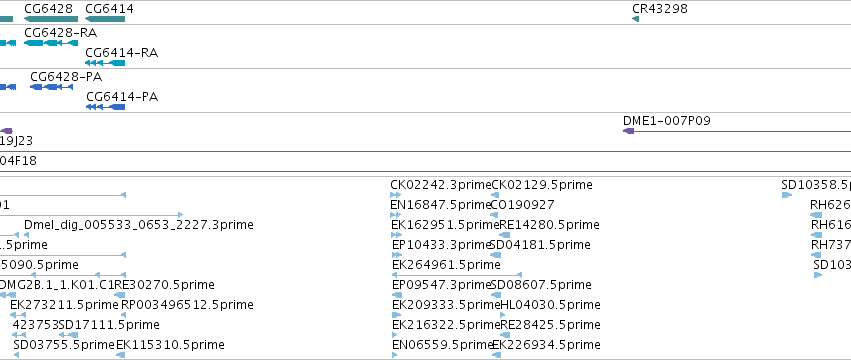Click the teal CG6414 gene arrow glyph
851x360 pixels.
click(x=105, y=19)
